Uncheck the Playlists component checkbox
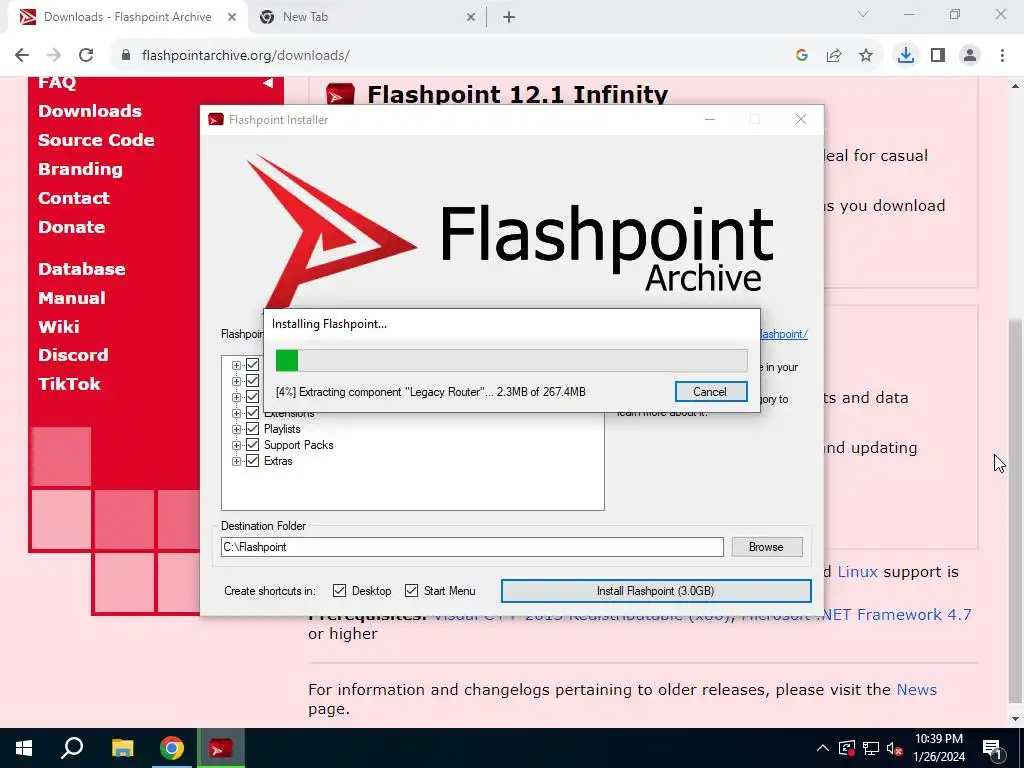This screenshot has width=1024, height=768. [252, 429]
